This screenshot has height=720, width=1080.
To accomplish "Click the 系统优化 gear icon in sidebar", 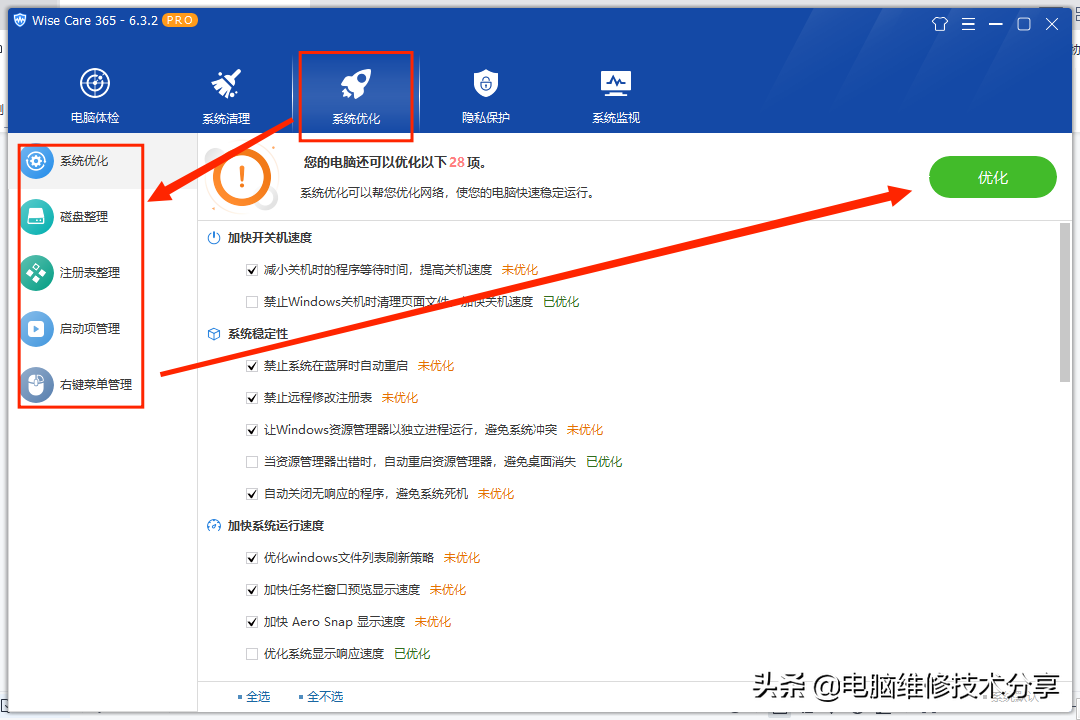I will coord(36,161).
